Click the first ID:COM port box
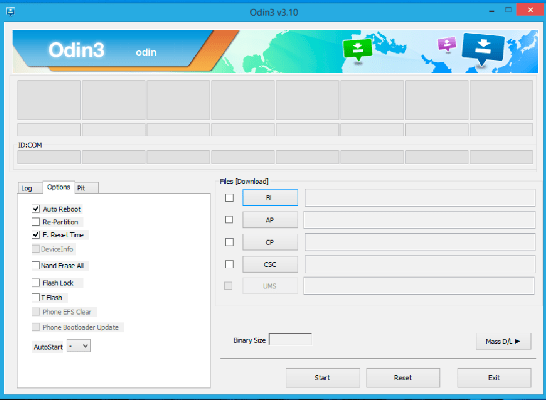Screen dimensions: 546x400 (x=49, y=157)
